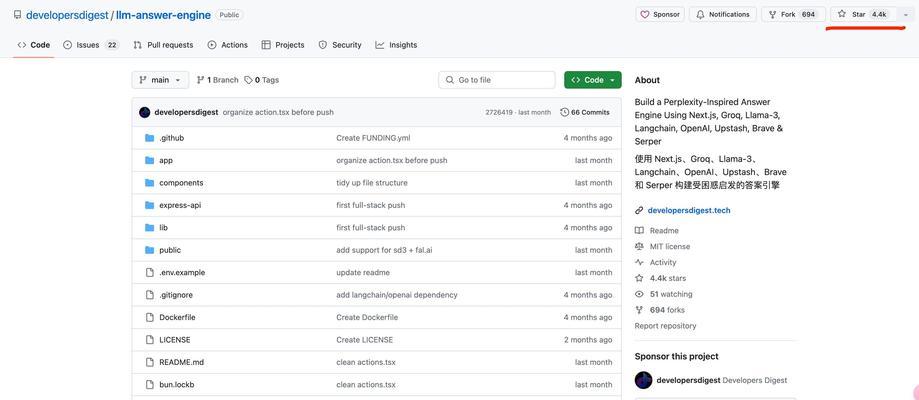This screenshot has height=400, width=919.
Task: View the 4.4k stars link
Action: coord(668,278)
